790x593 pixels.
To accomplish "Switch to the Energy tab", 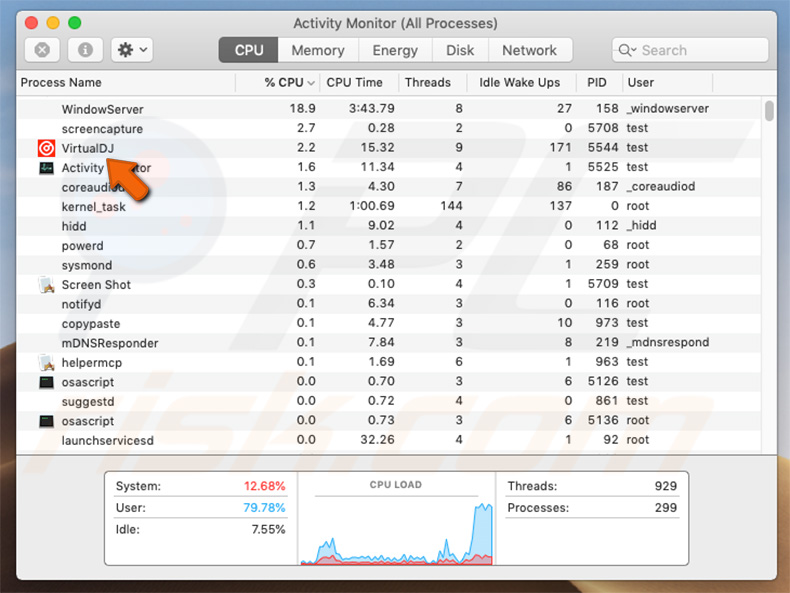I will click(x=395, y=50).
